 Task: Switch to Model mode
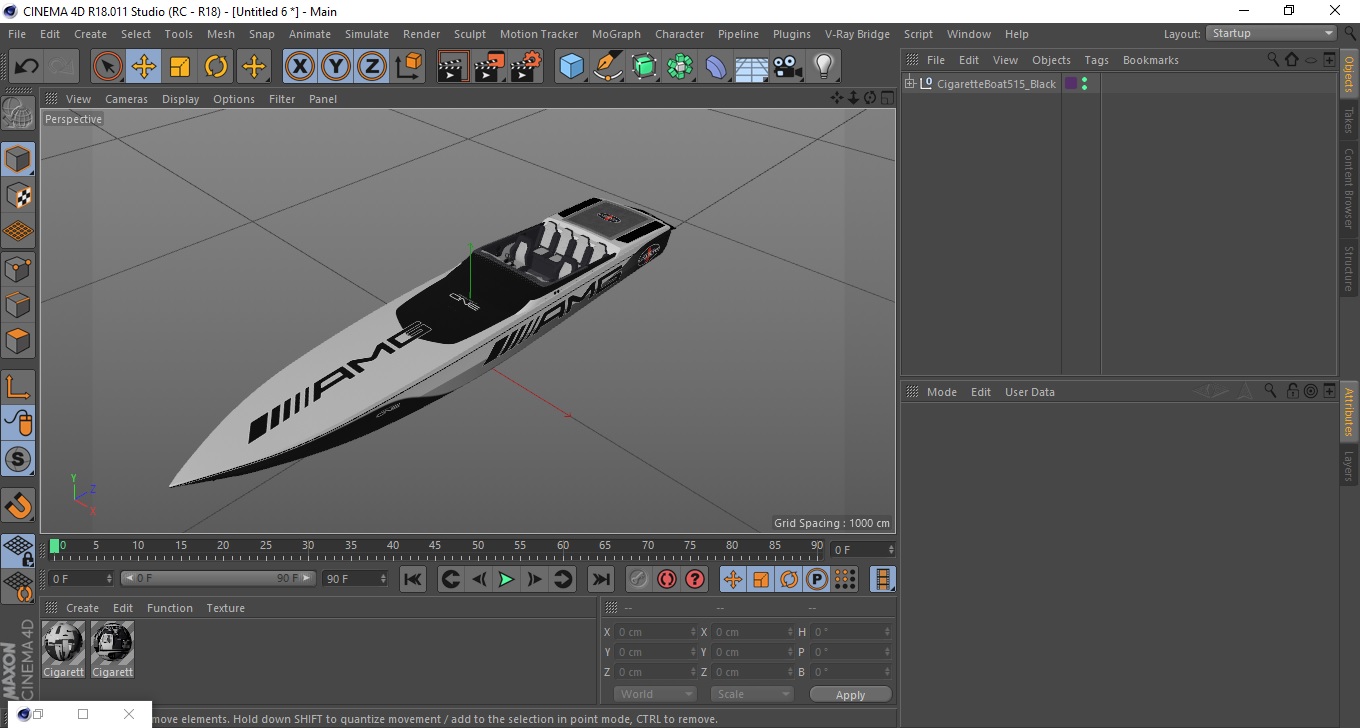click(18, 159)
